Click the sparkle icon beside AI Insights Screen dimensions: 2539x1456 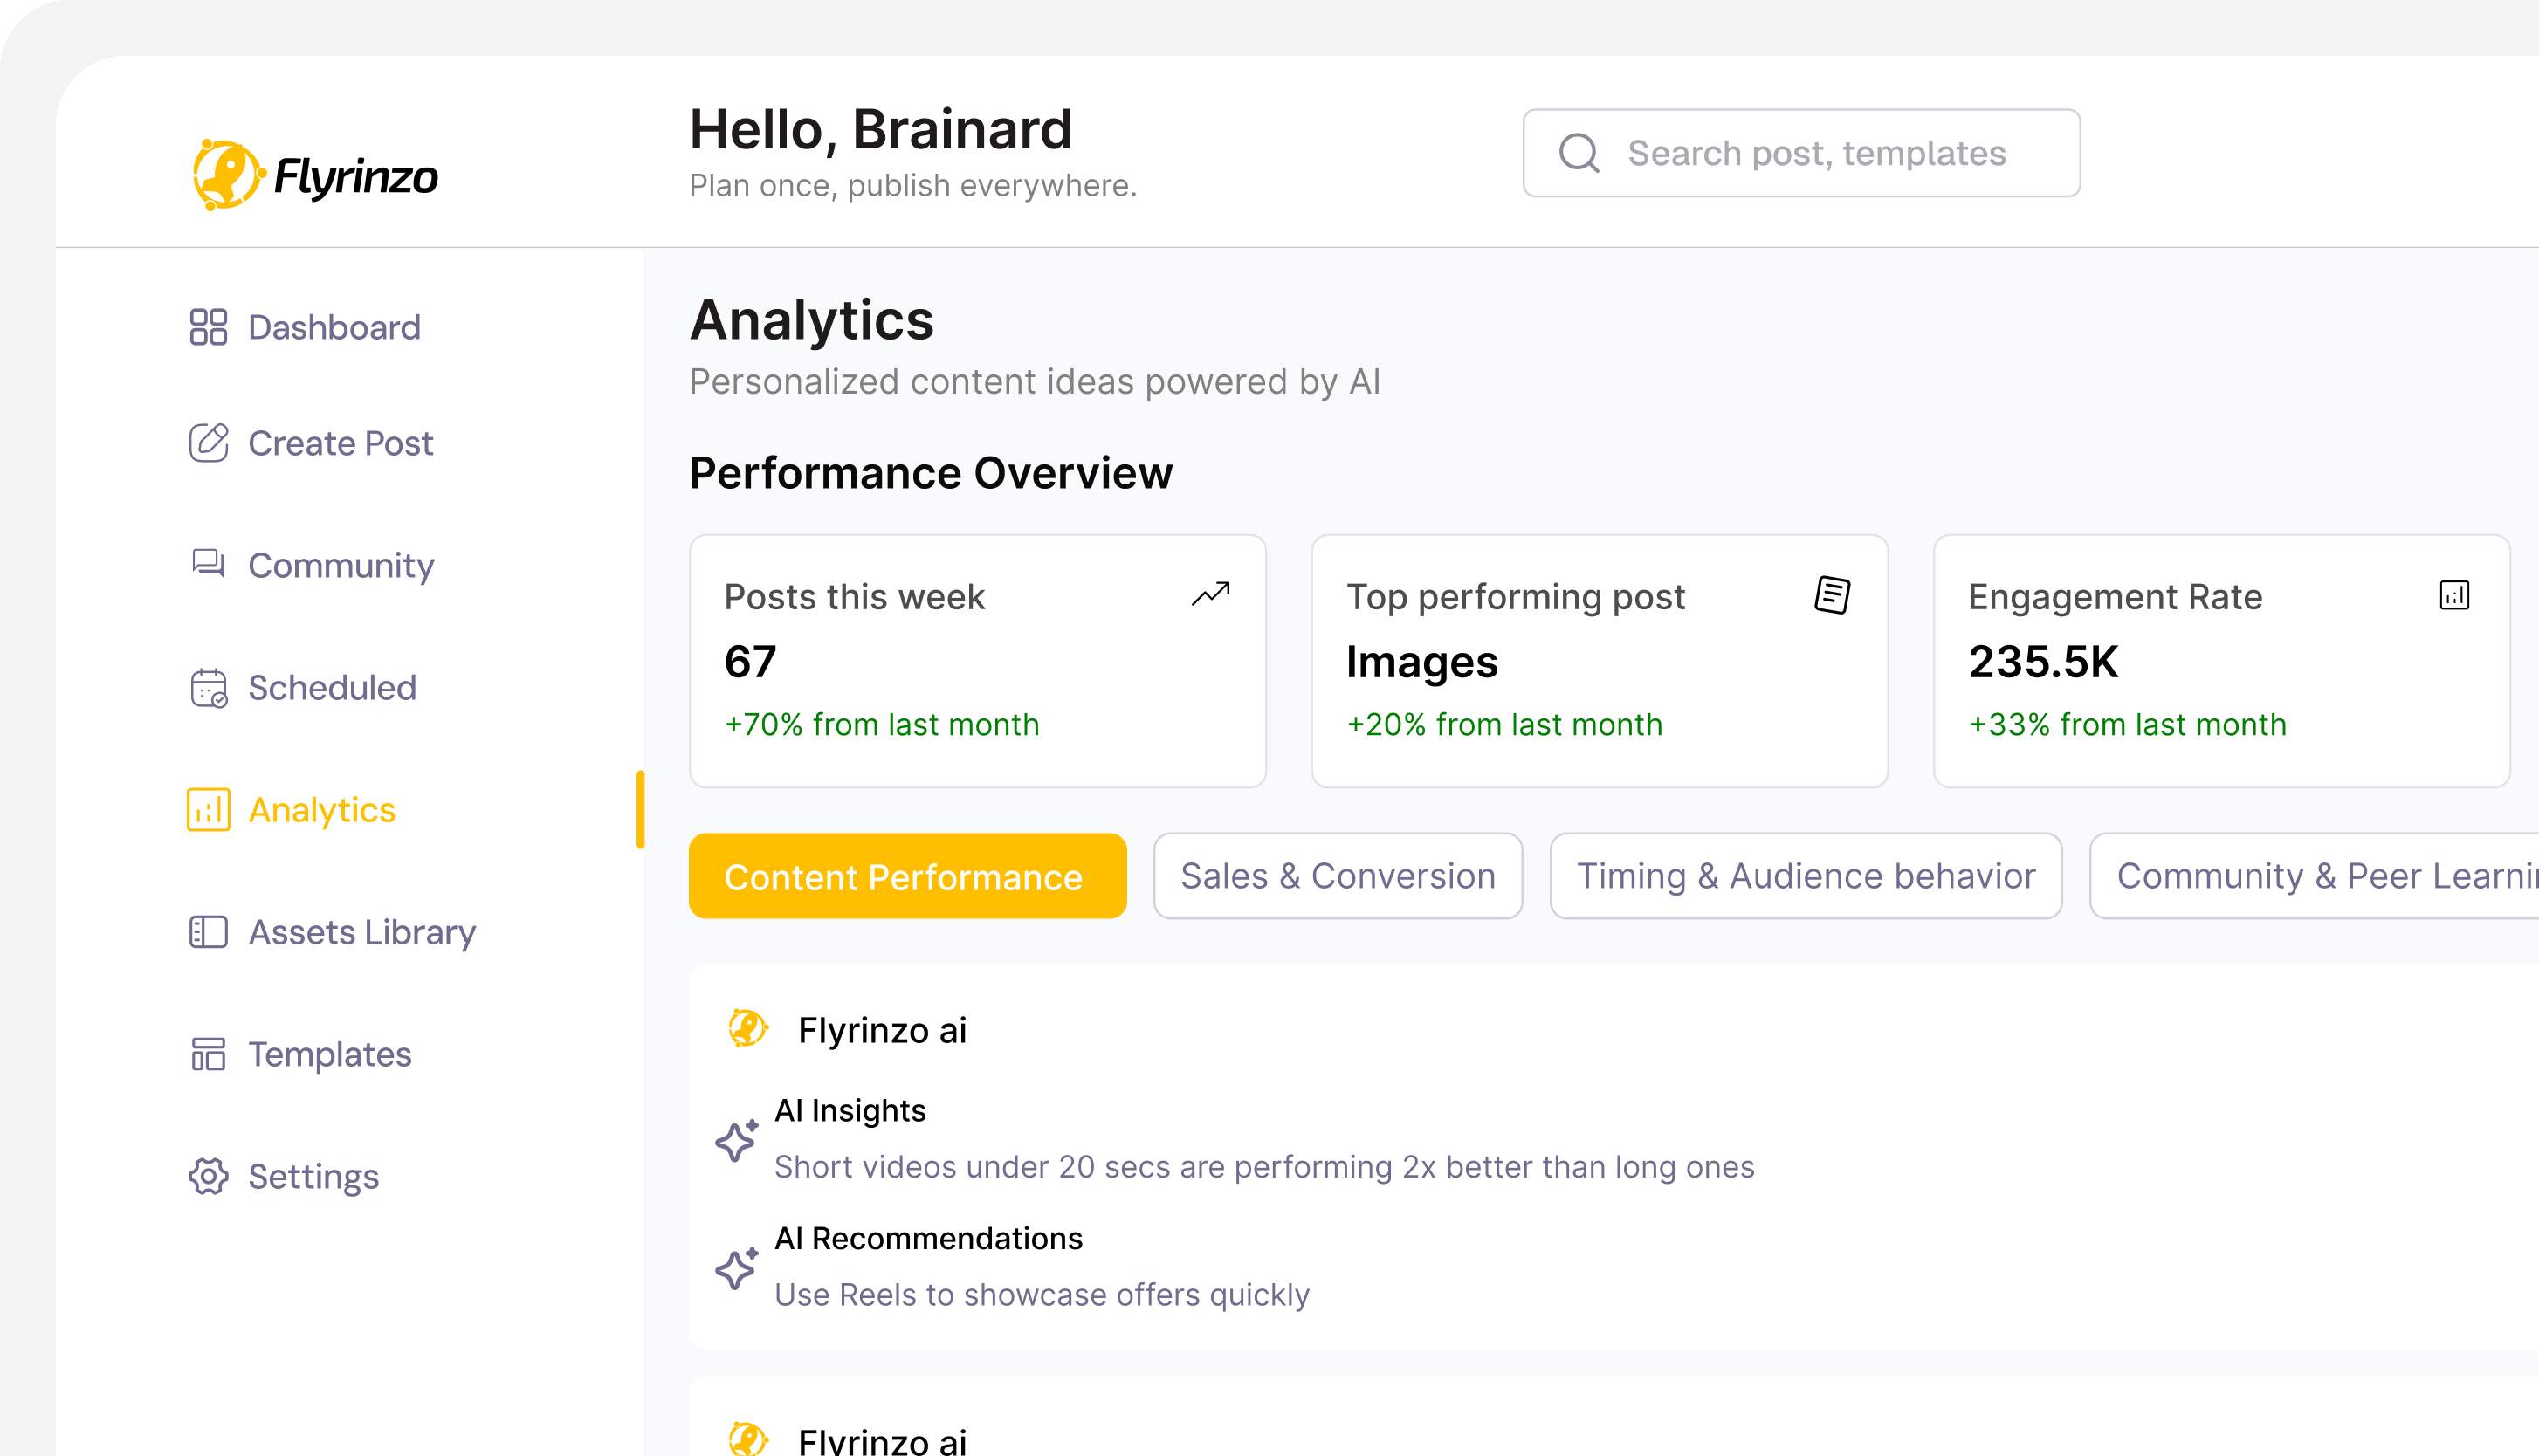(x=737, y=1140)
